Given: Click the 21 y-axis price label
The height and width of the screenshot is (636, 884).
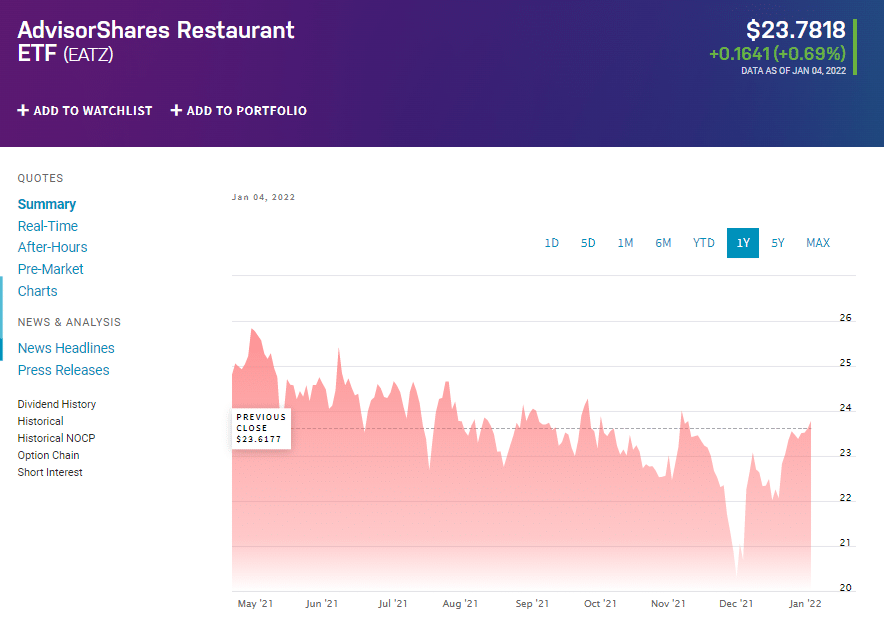Looking at the screenshot, I should [845, 542].
